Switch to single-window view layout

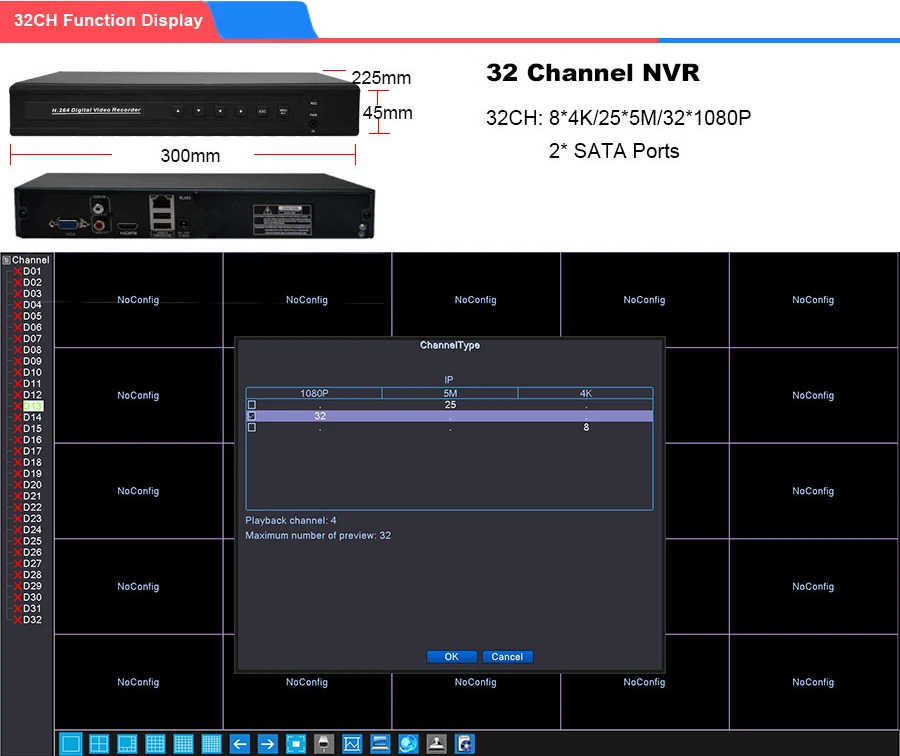[x=71, y=744]
